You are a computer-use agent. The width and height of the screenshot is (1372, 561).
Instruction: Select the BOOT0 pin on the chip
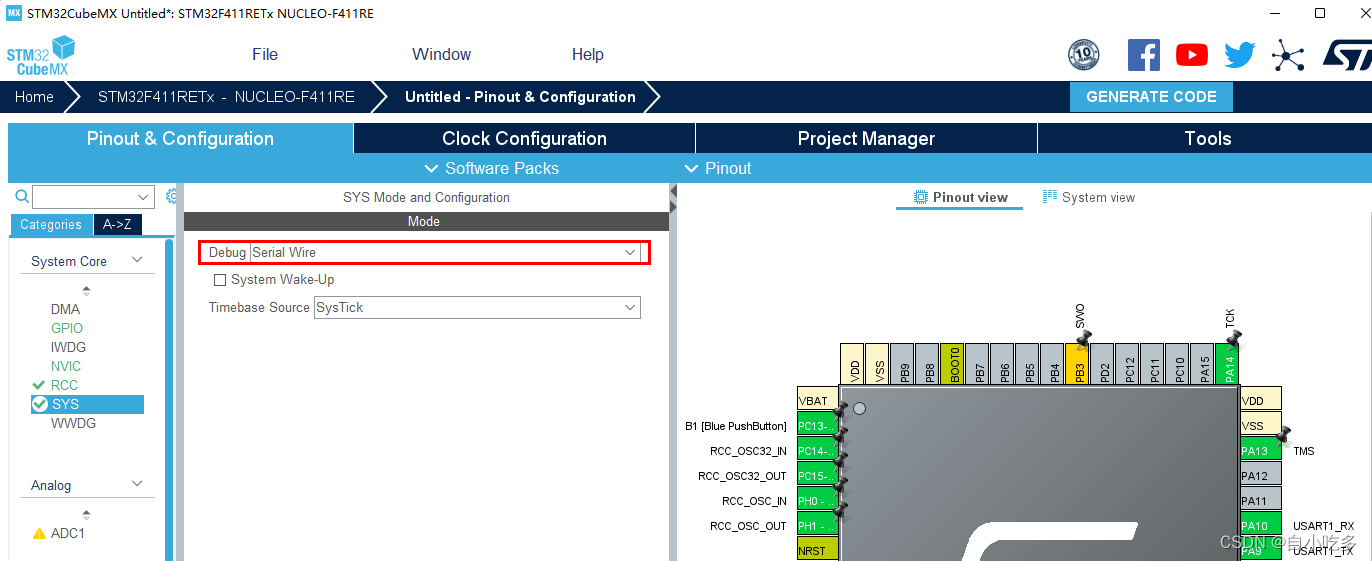pos(952,364)
